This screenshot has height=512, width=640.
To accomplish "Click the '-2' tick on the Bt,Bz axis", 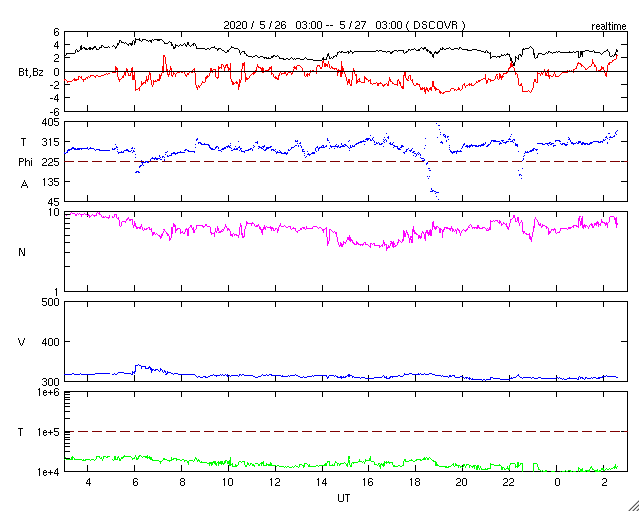I will [54, 84].
